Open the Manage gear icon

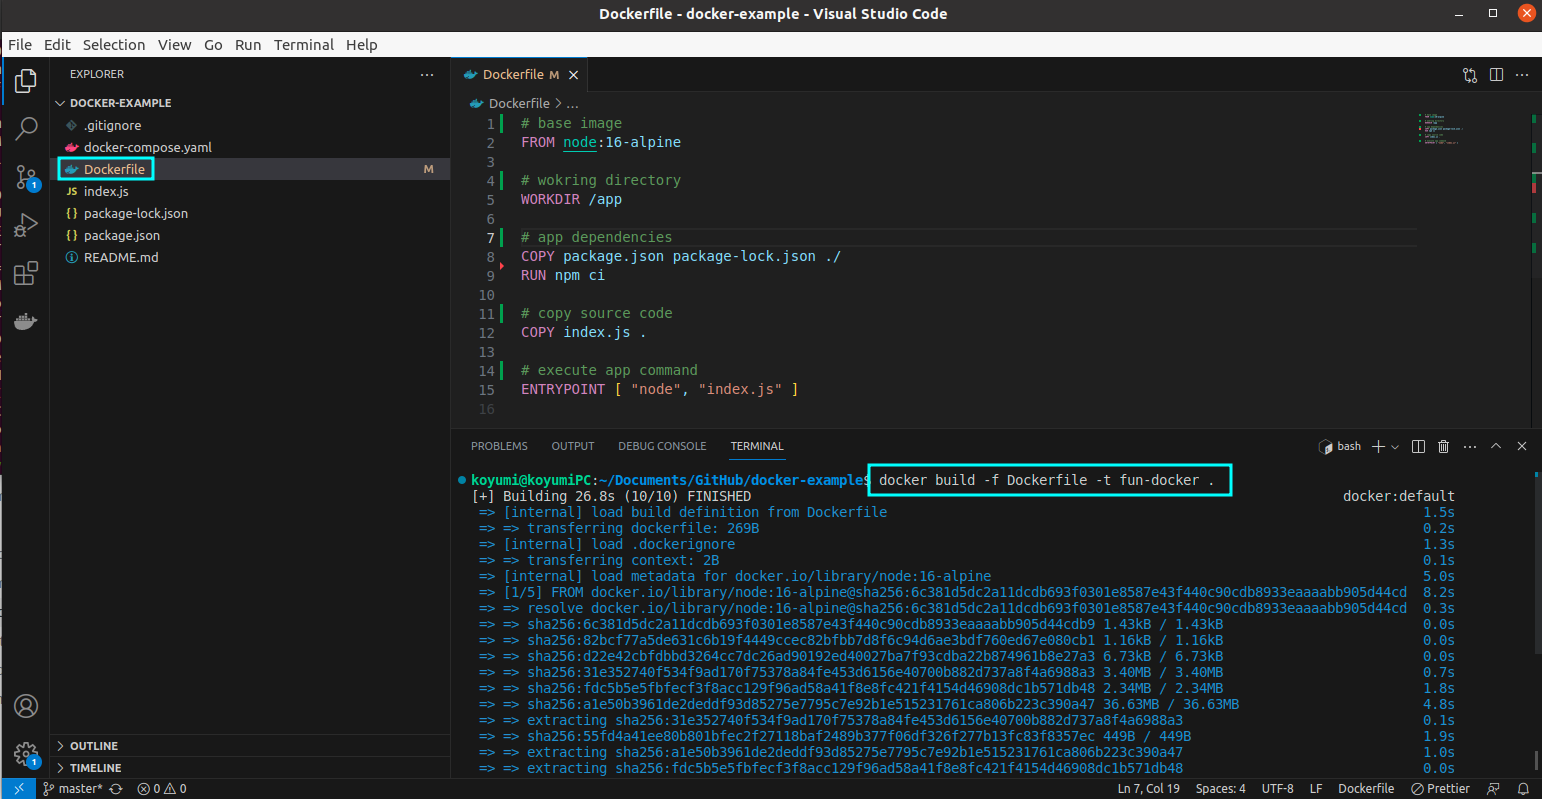point(26,754)
